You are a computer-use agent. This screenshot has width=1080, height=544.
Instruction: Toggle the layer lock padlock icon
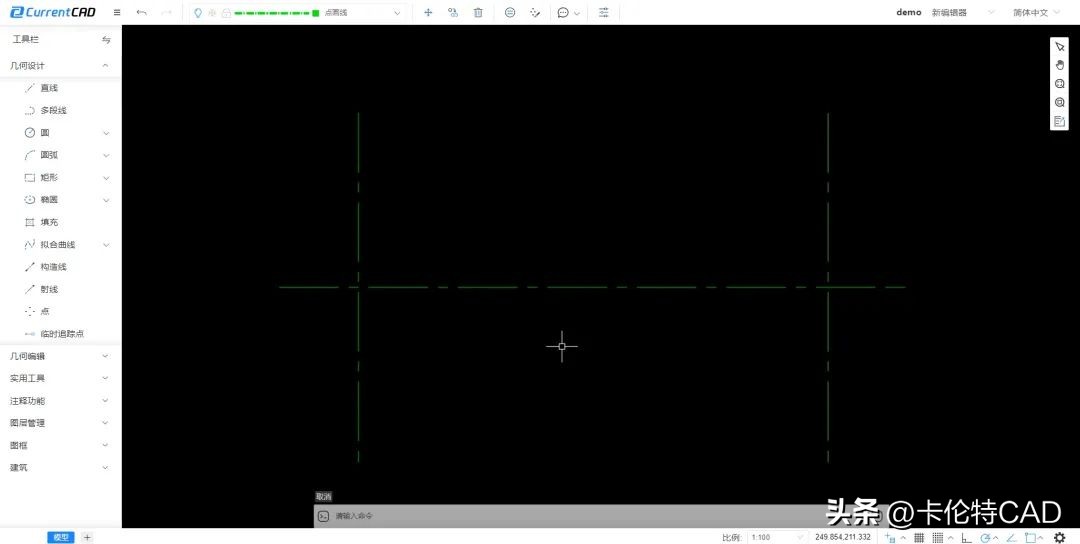point(225,13)
